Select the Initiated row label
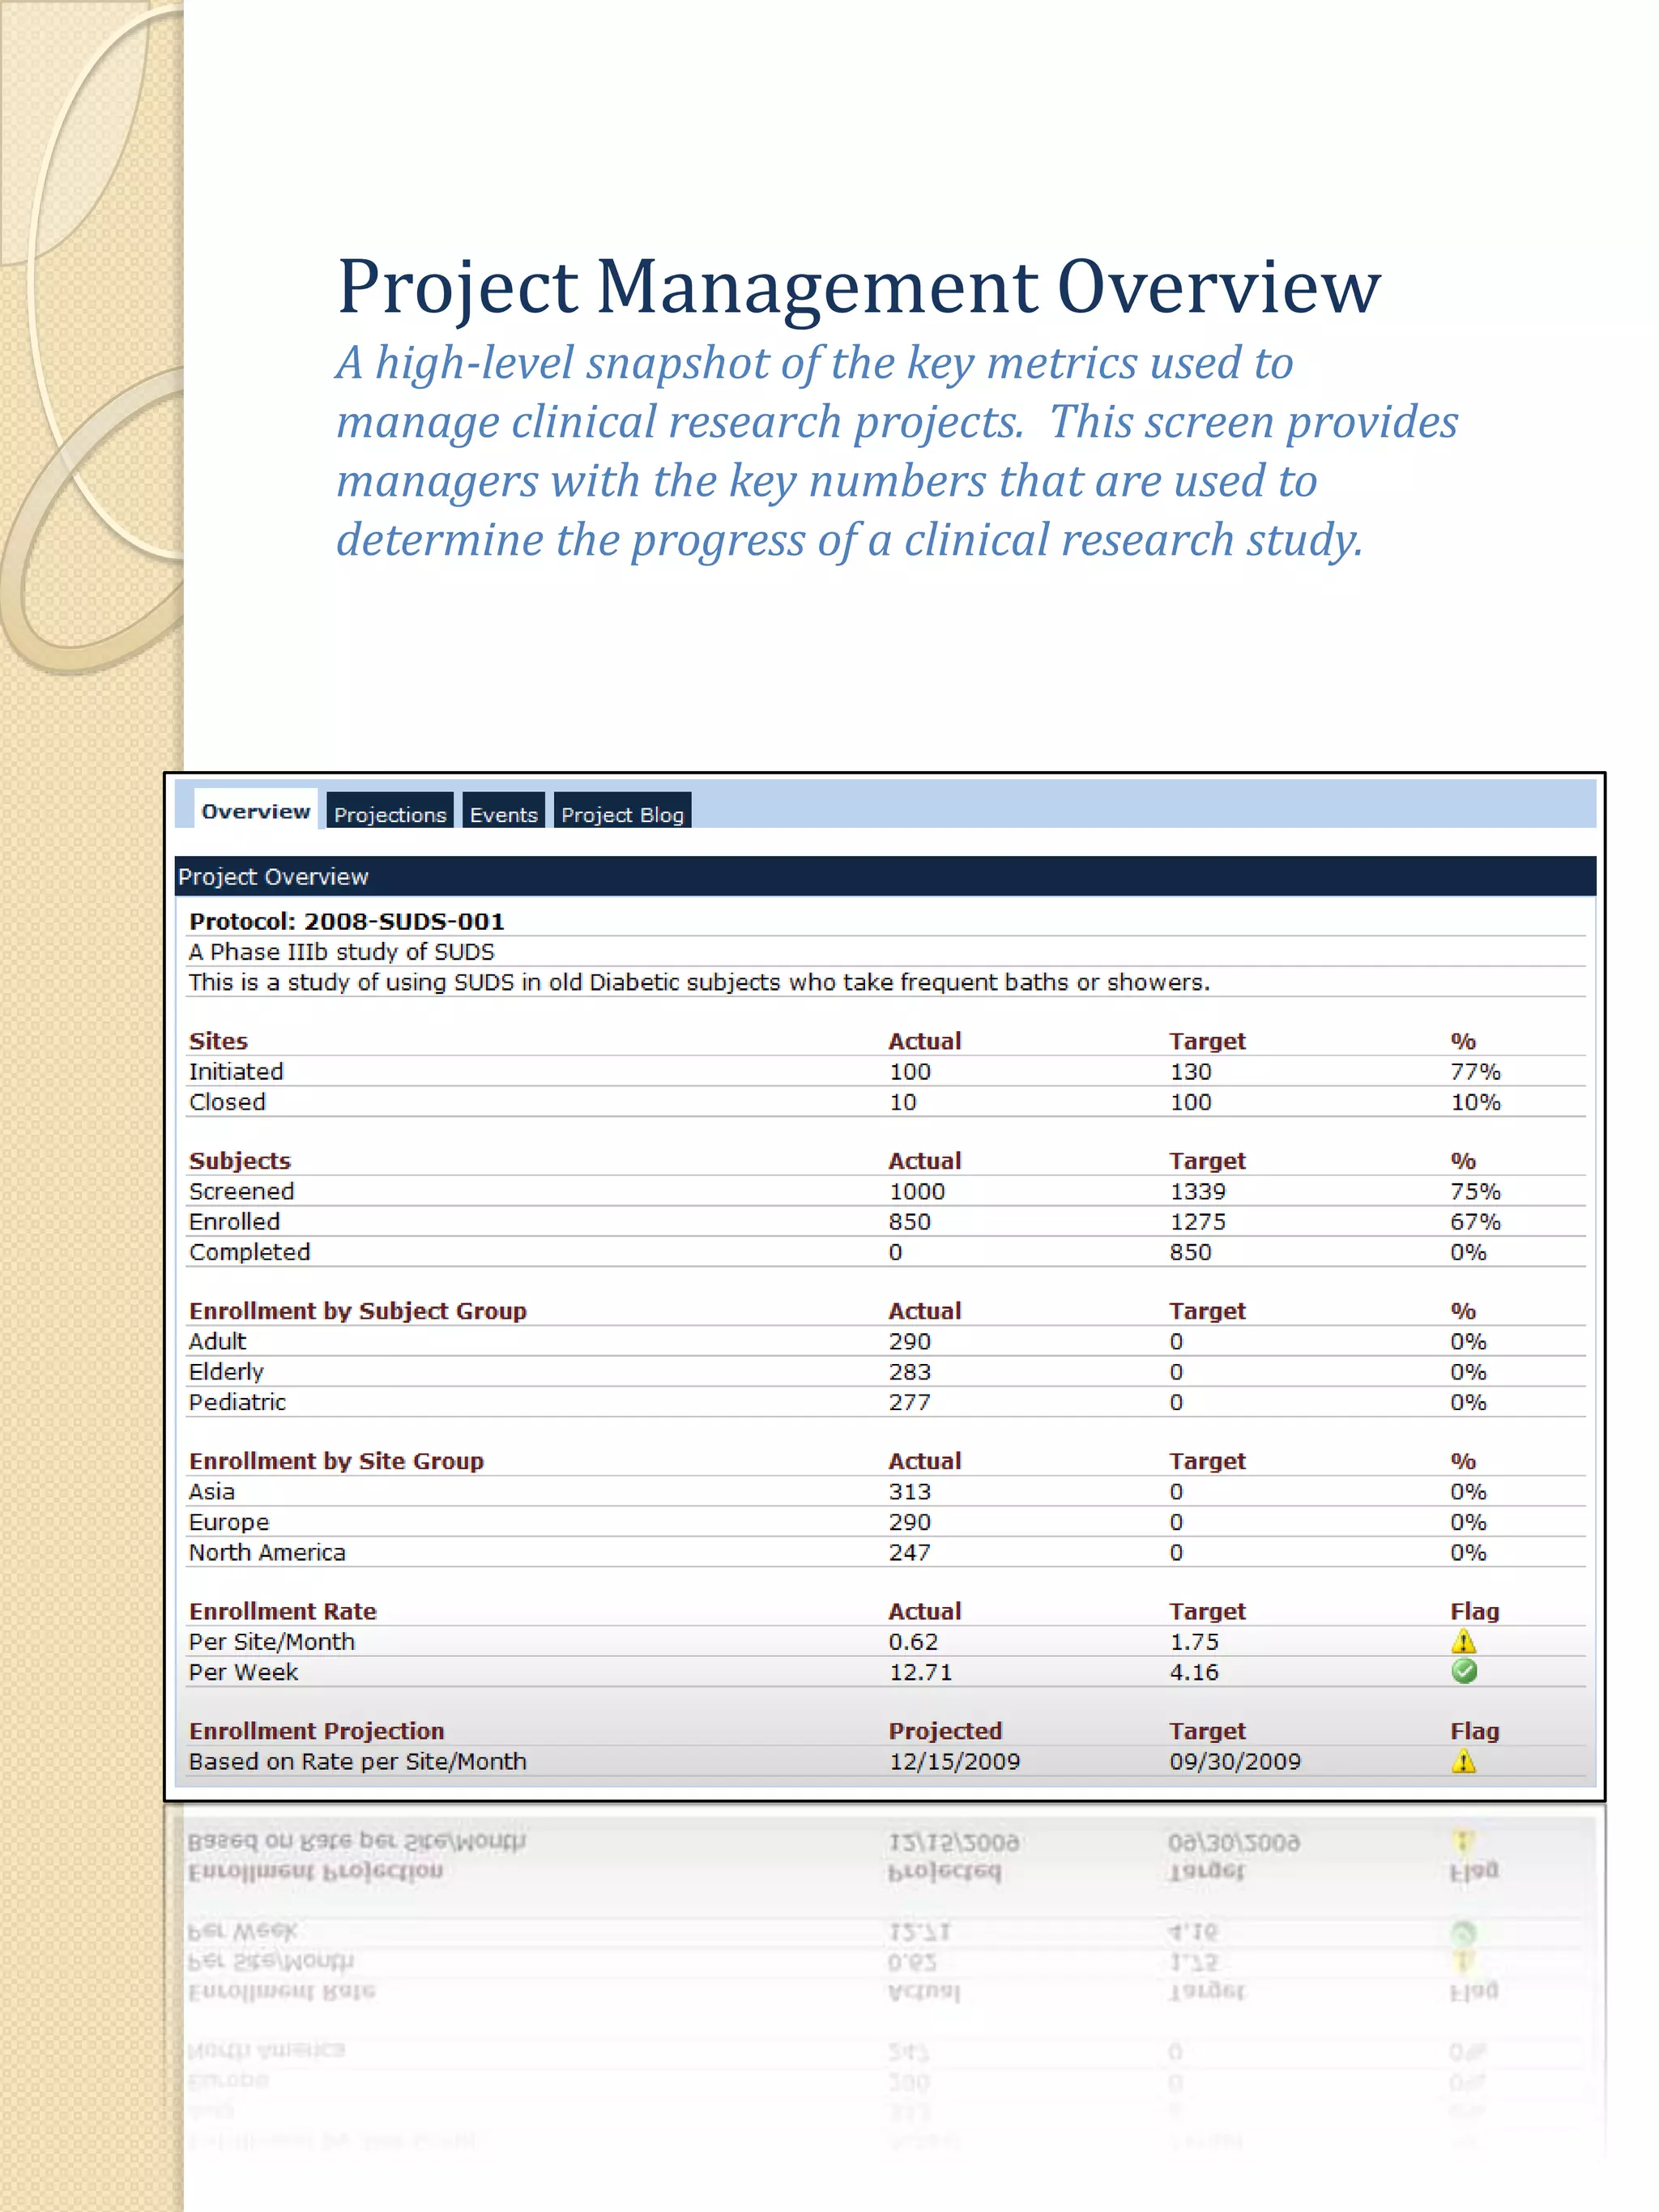Screen dimensions: 1659x2212 [x=236, y=1071]
